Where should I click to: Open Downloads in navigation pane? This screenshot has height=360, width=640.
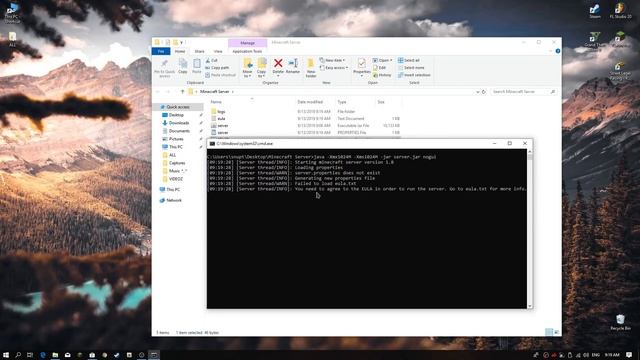pyautogui.click(x=178, y=123)
